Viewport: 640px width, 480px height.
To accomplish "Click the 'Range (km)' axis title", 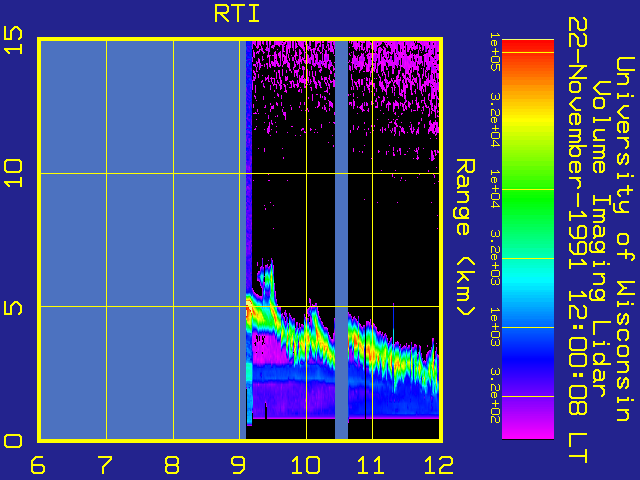I will 465,238.
